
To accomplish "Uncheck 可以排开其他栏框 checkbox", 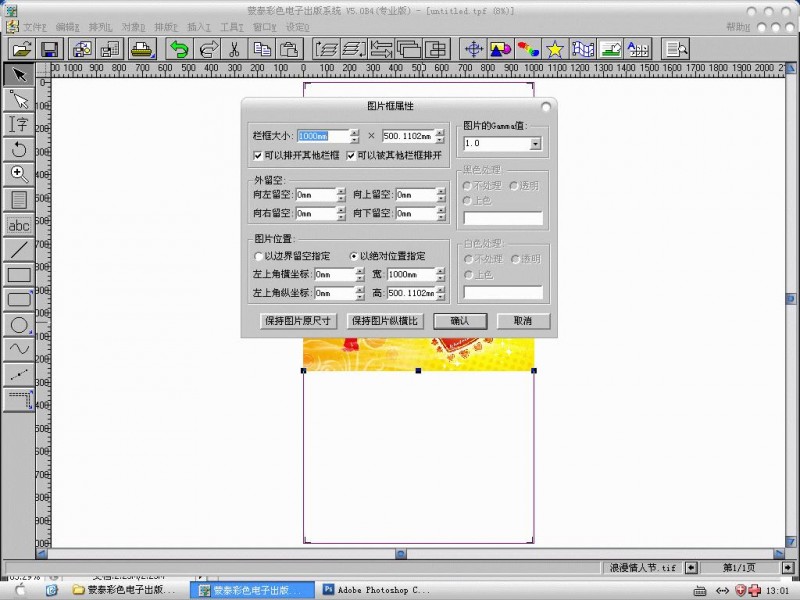I will click(x=259, y=156).
